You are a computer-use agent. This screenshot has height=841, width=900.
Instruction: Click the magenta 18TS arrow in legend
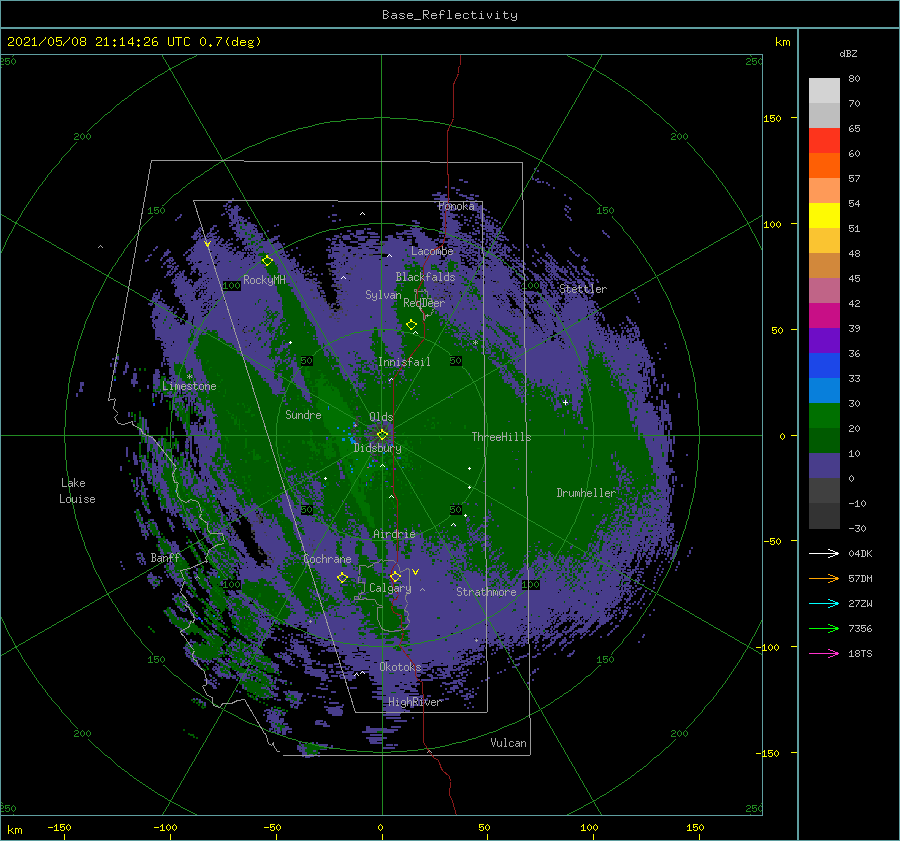click(824, 653)
